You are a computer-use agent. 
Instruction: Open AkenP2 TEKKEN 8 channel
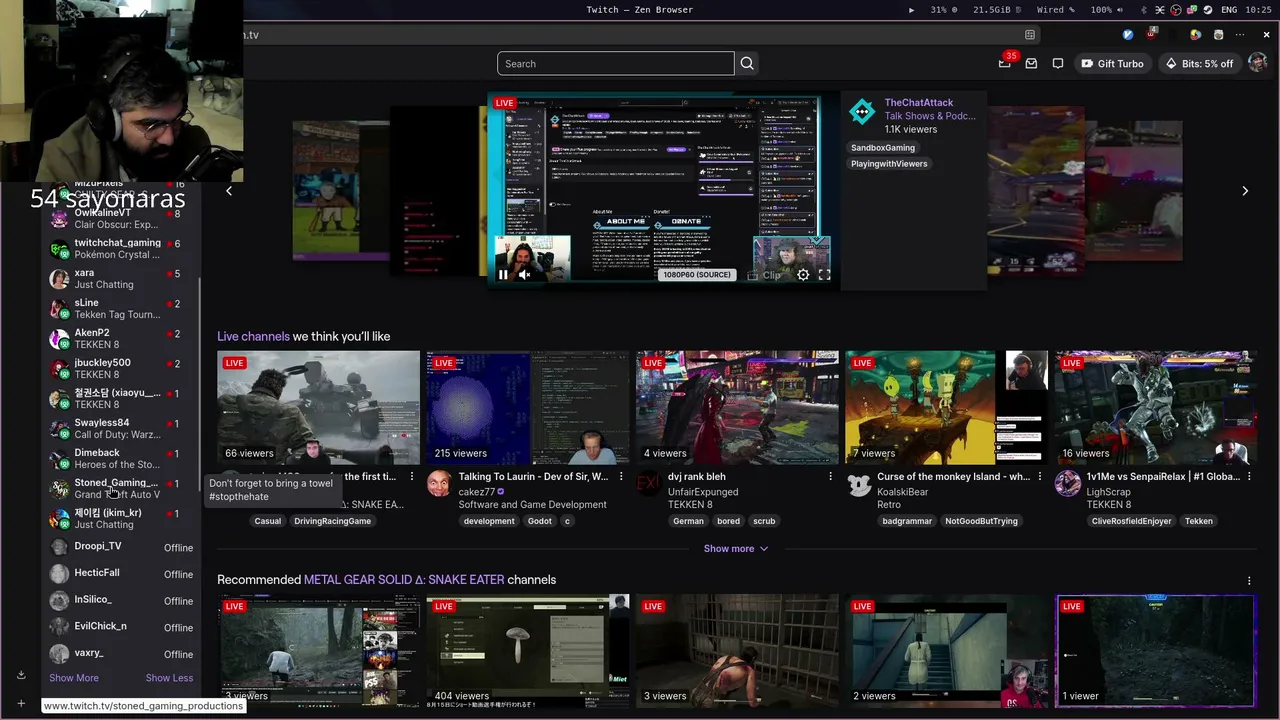[121, 339]
